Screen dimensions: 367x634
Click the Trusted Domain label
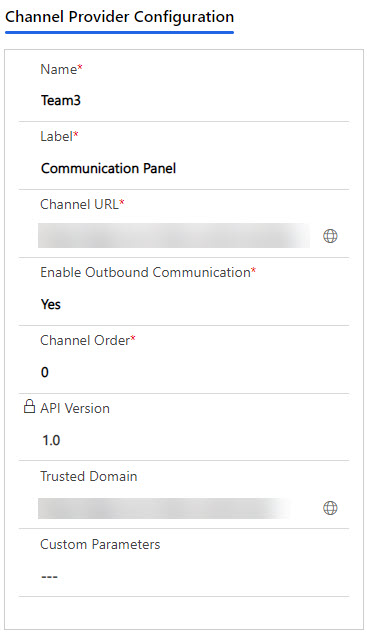pyautogui.click(x=89, y=476)
